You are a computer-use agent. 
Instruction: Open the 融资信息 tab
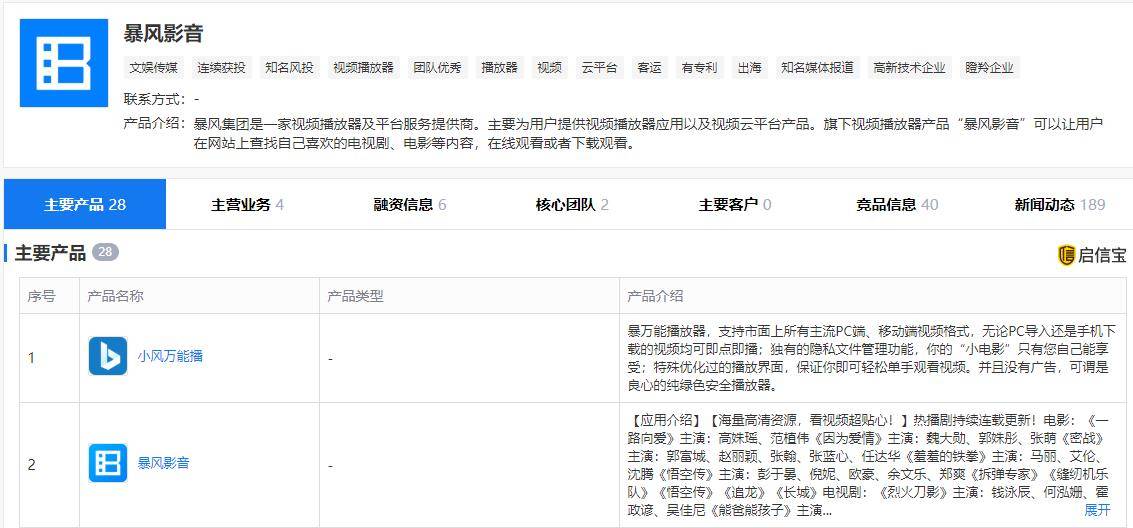410,204
